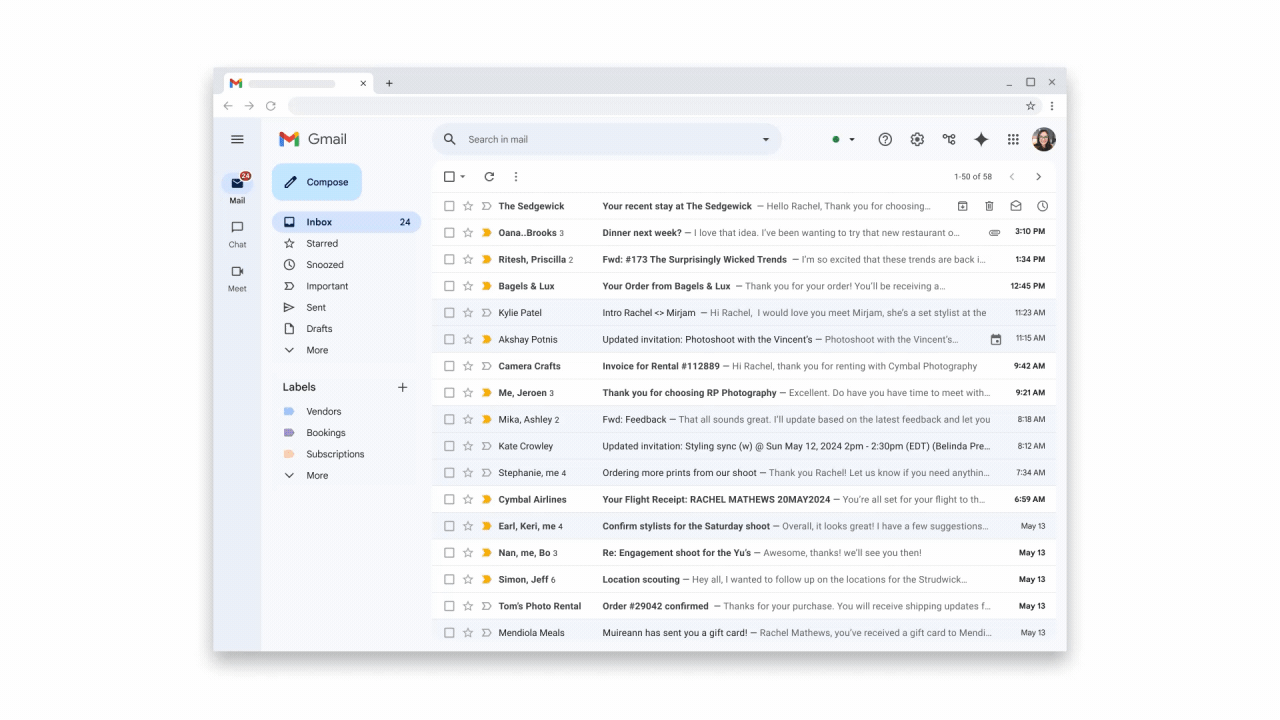Screen dimensions: 1280x720
Task: Open the account profile avatar
Action: click(x=1044, y=140)
